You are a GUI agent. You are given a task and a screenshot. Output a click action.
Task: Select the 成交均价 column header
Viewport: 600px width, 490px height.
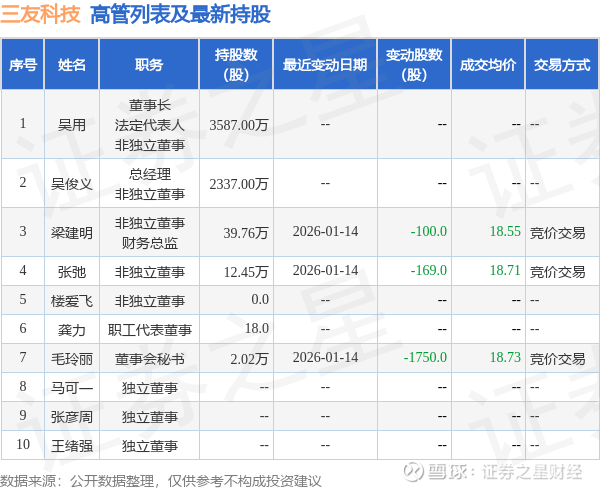[x=488, y=65]
